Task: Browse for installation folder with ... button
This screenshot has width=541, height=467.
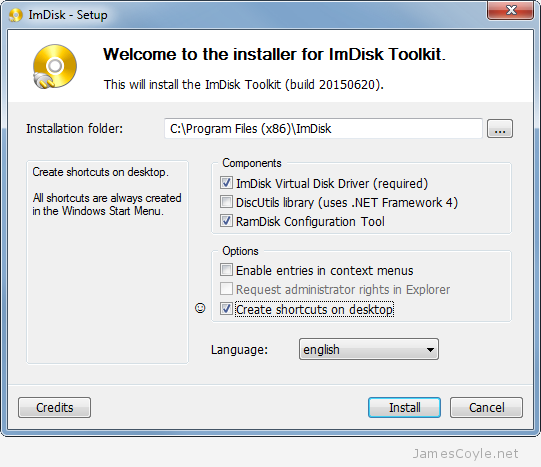Action: coord(500,129)
